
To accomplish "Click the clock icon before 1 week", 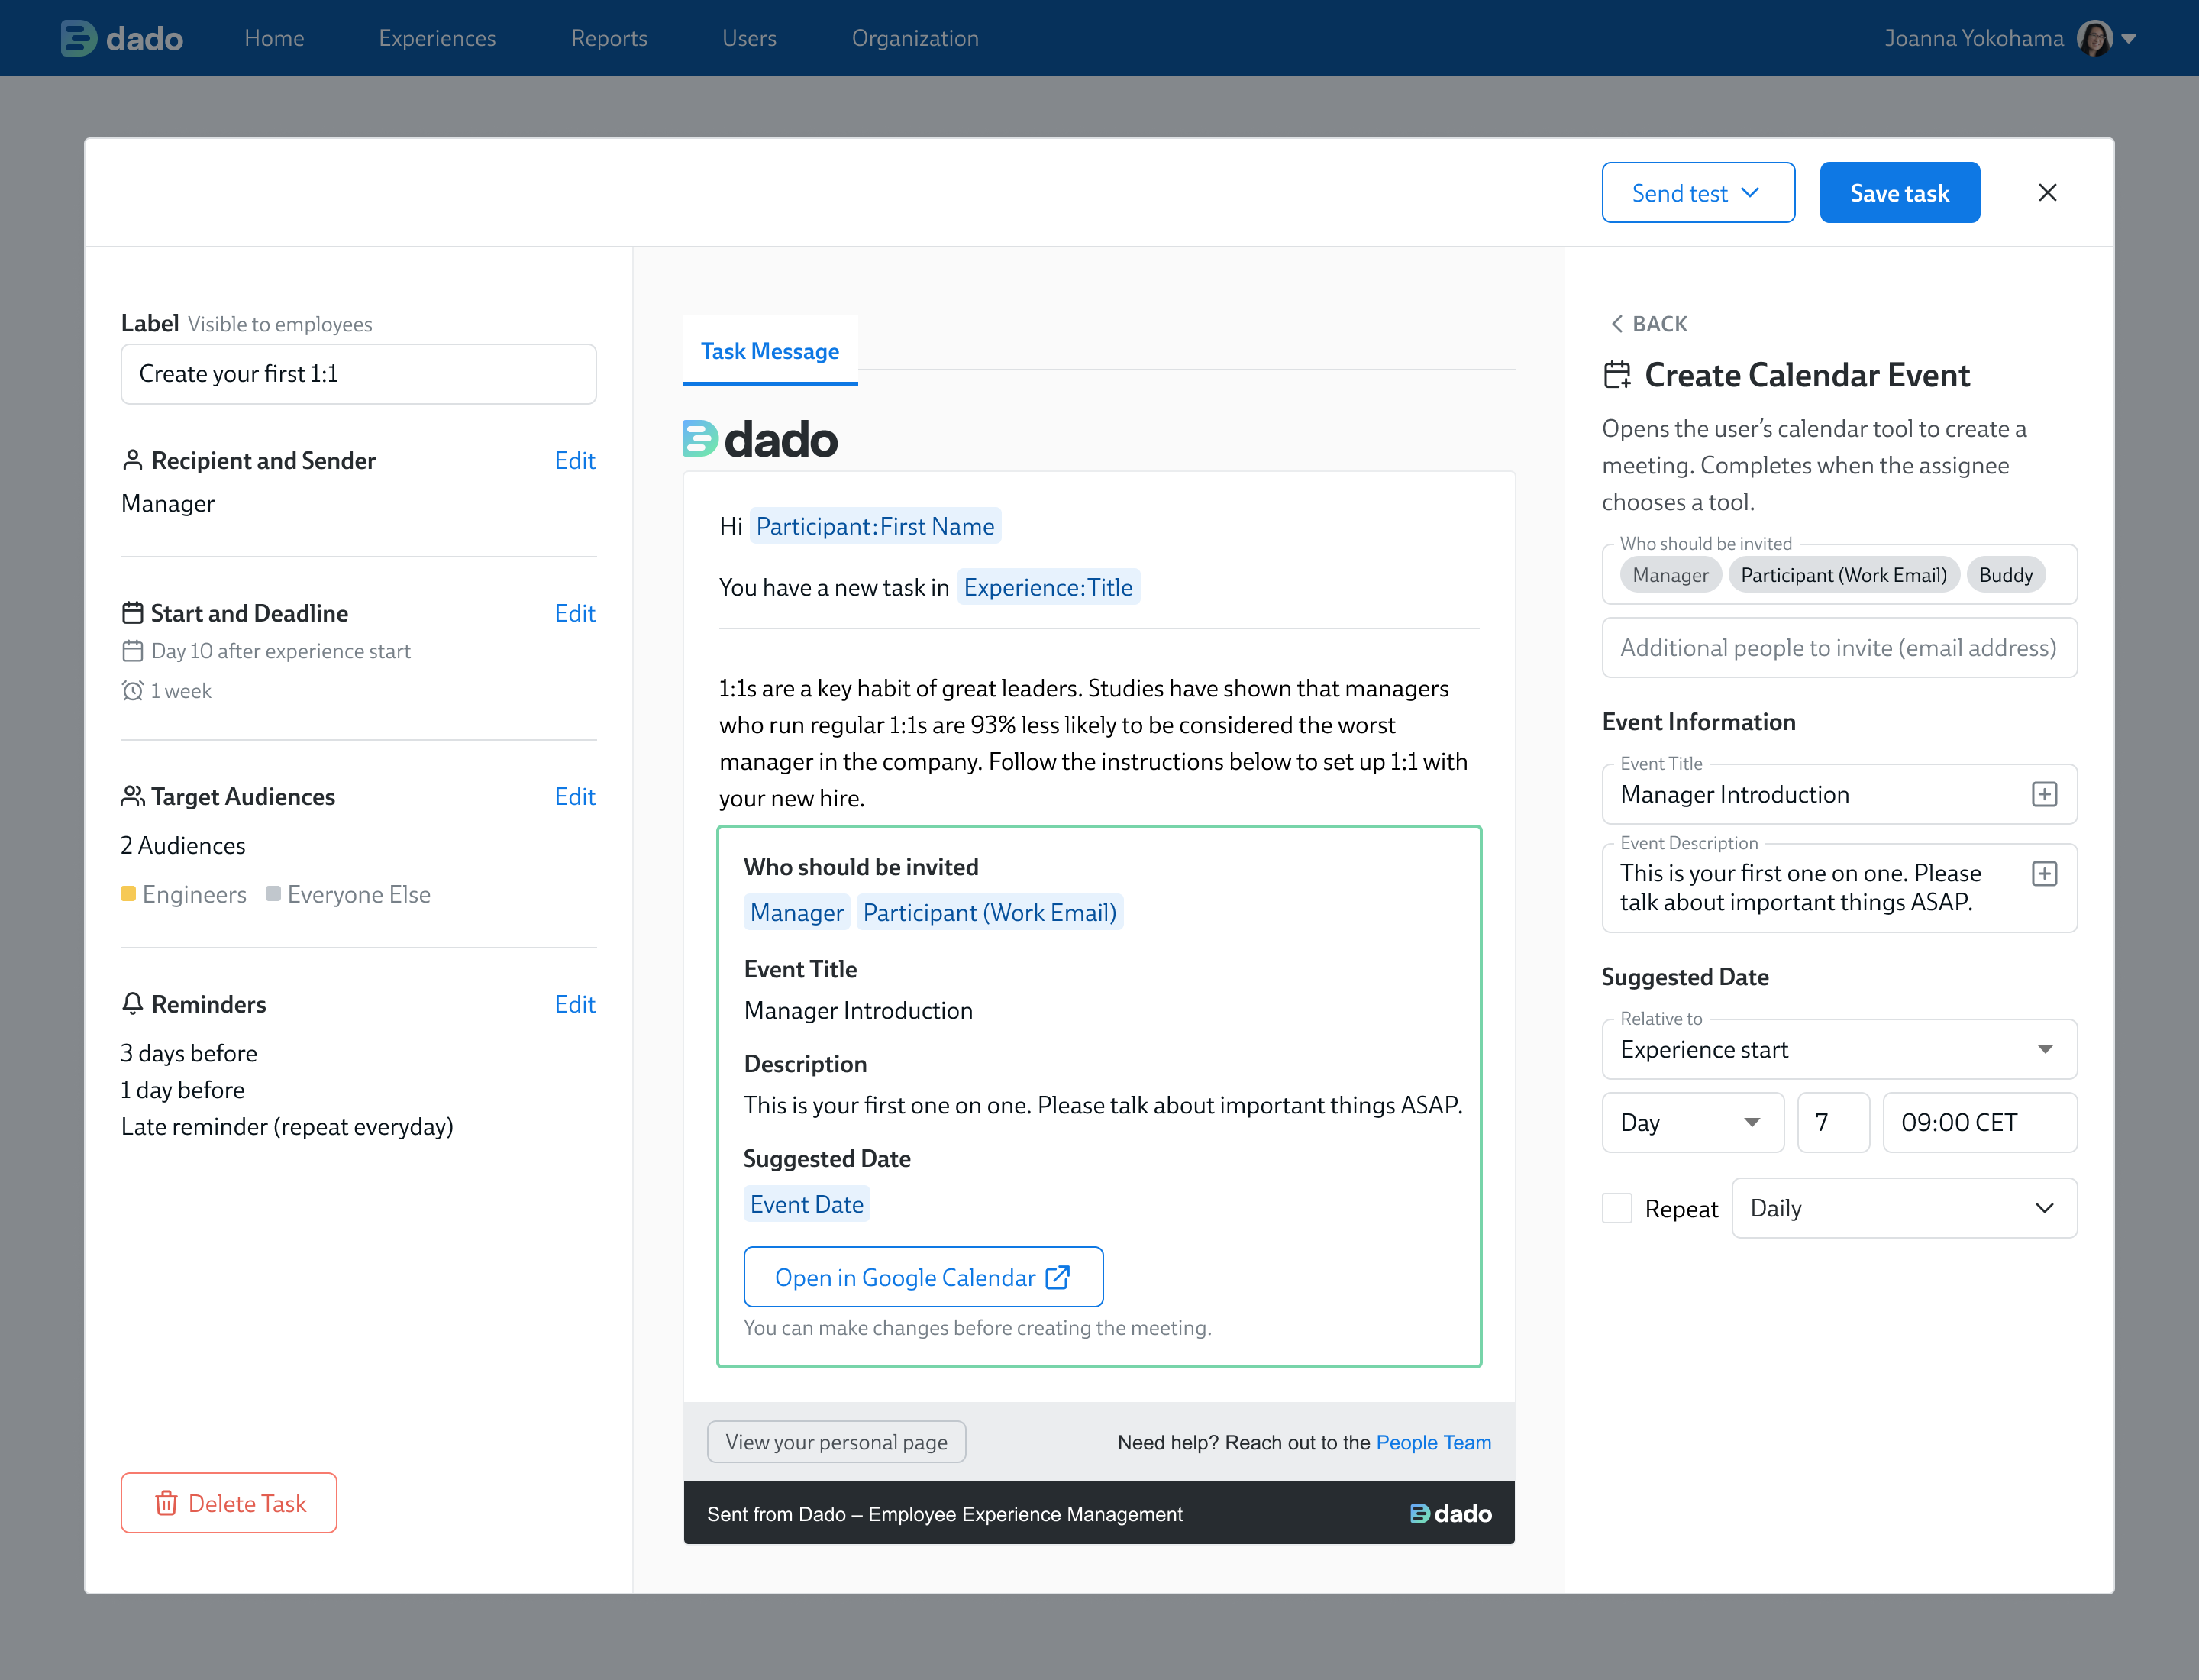I will pyautogui.click(x=132, y=691).
